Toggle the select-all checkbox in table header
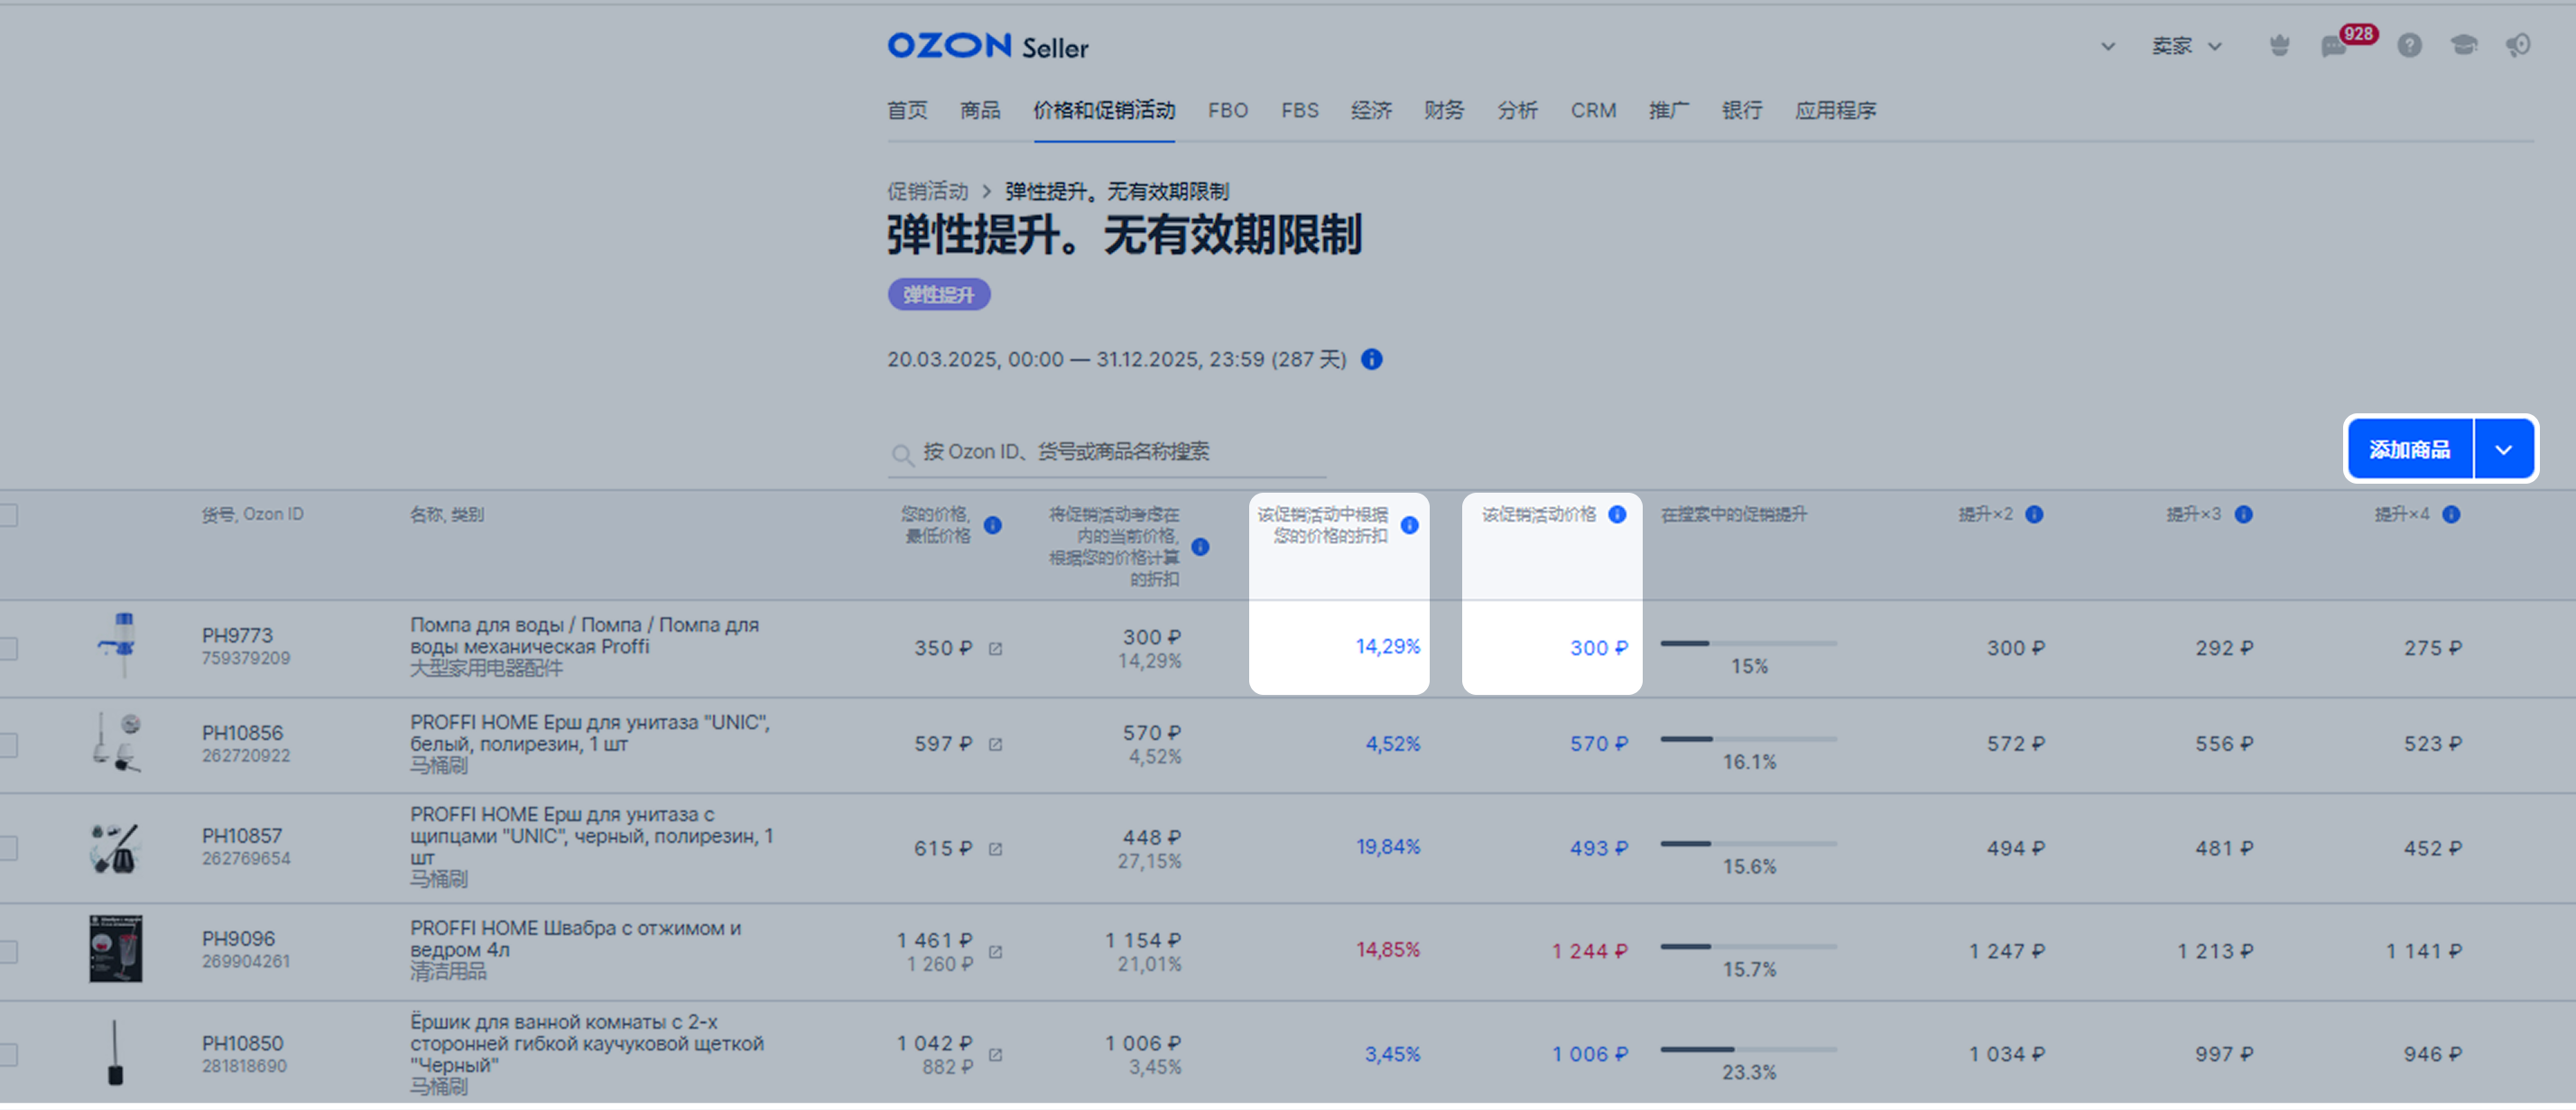Image resolution: width=2576 pixels, height=1110 pixels. (8, 516)
